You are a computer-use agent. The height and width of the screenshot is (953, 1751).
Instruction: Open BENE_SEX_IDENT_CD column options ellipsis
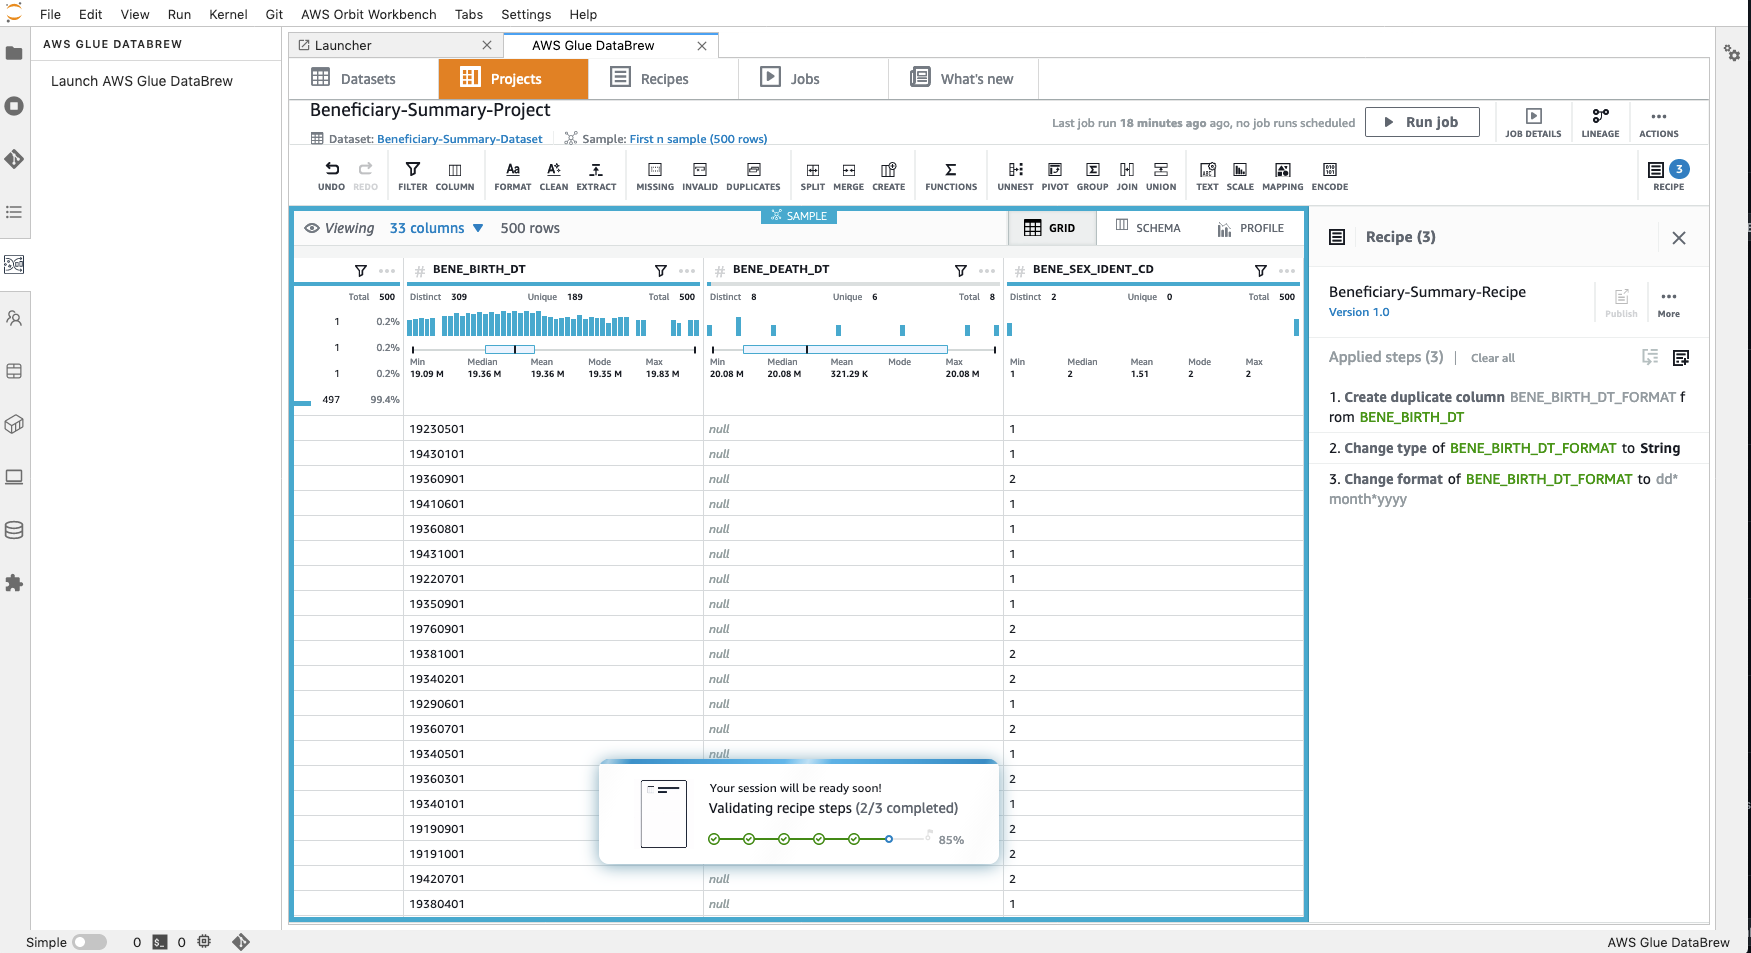[x=1287, y=271]
